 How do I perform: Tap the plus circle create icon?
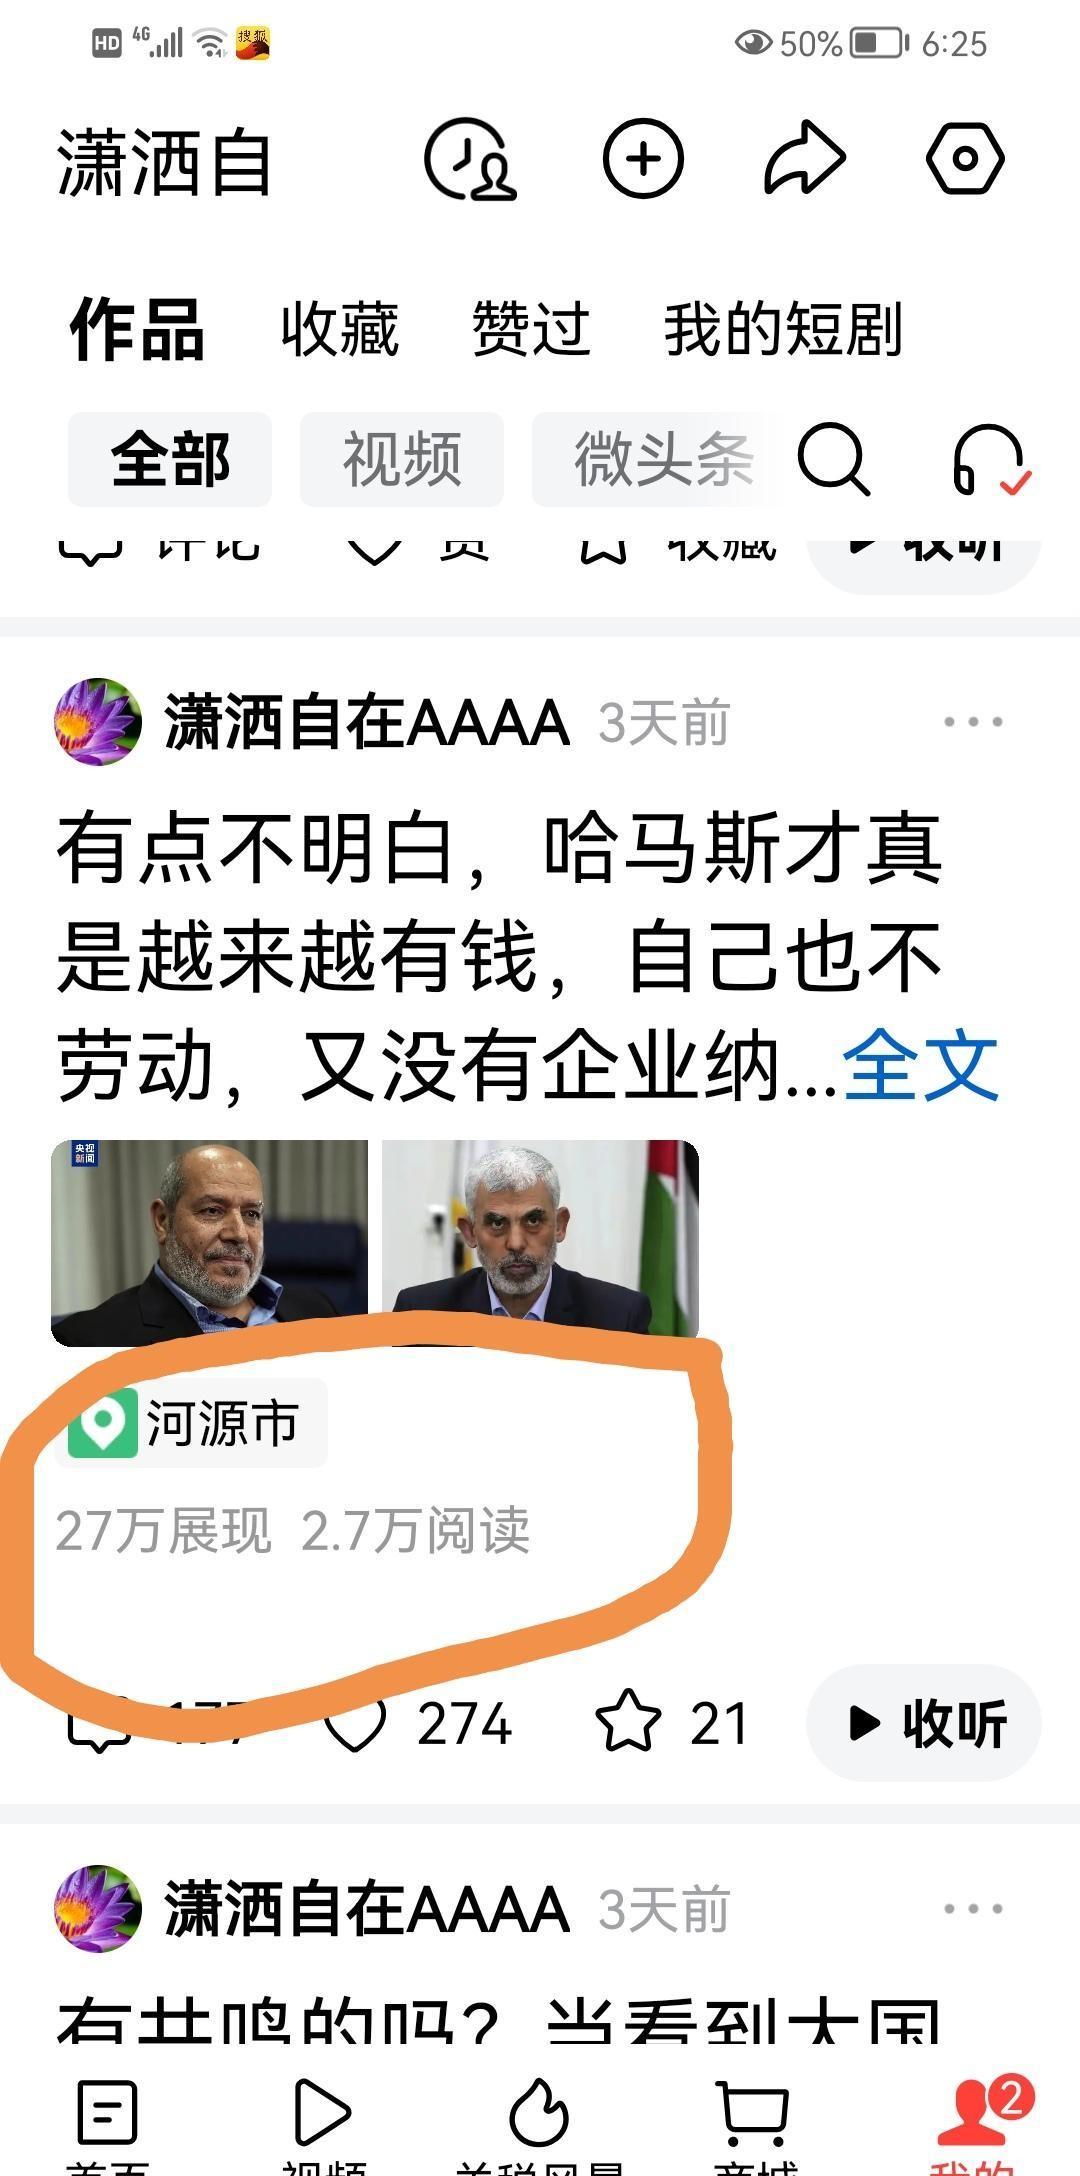pos(643,159)
